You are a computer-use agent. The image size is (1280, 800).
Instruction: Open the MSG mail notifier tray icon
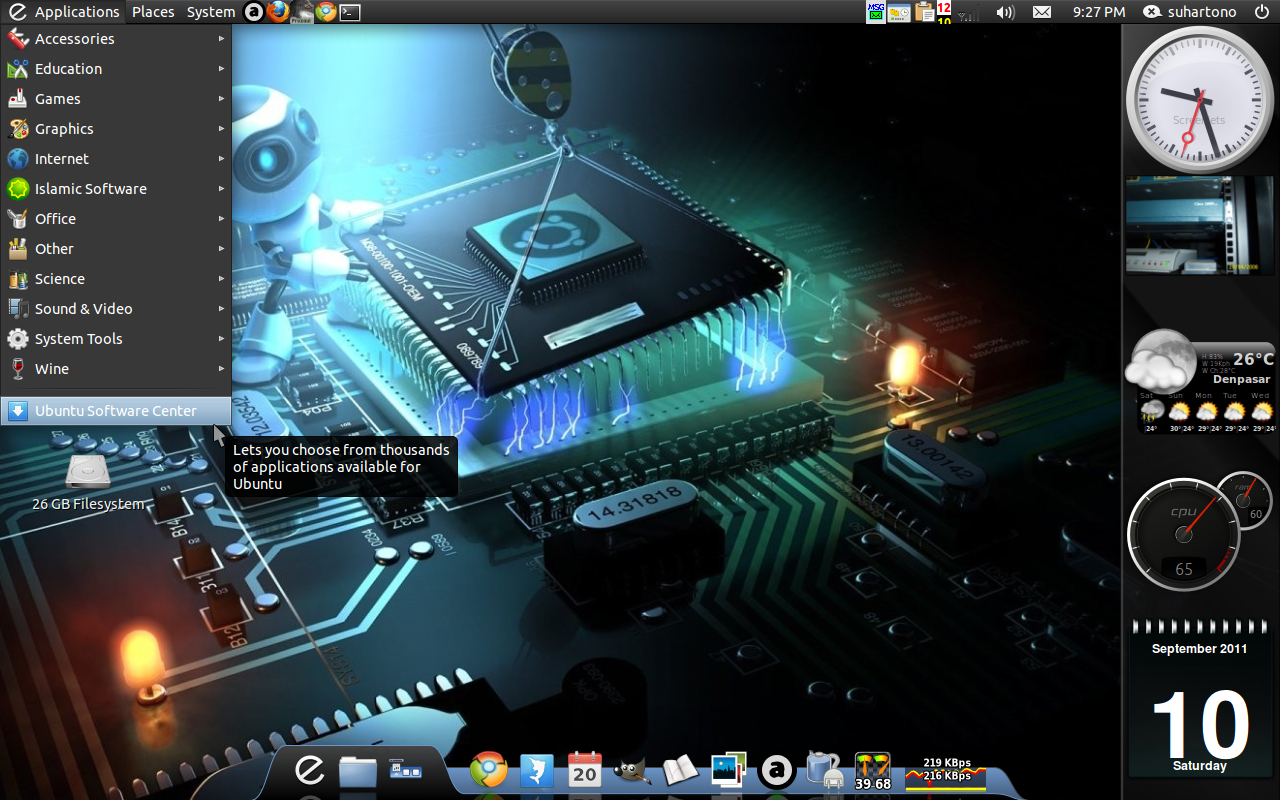pyautogui.click(x=876, y=12)
